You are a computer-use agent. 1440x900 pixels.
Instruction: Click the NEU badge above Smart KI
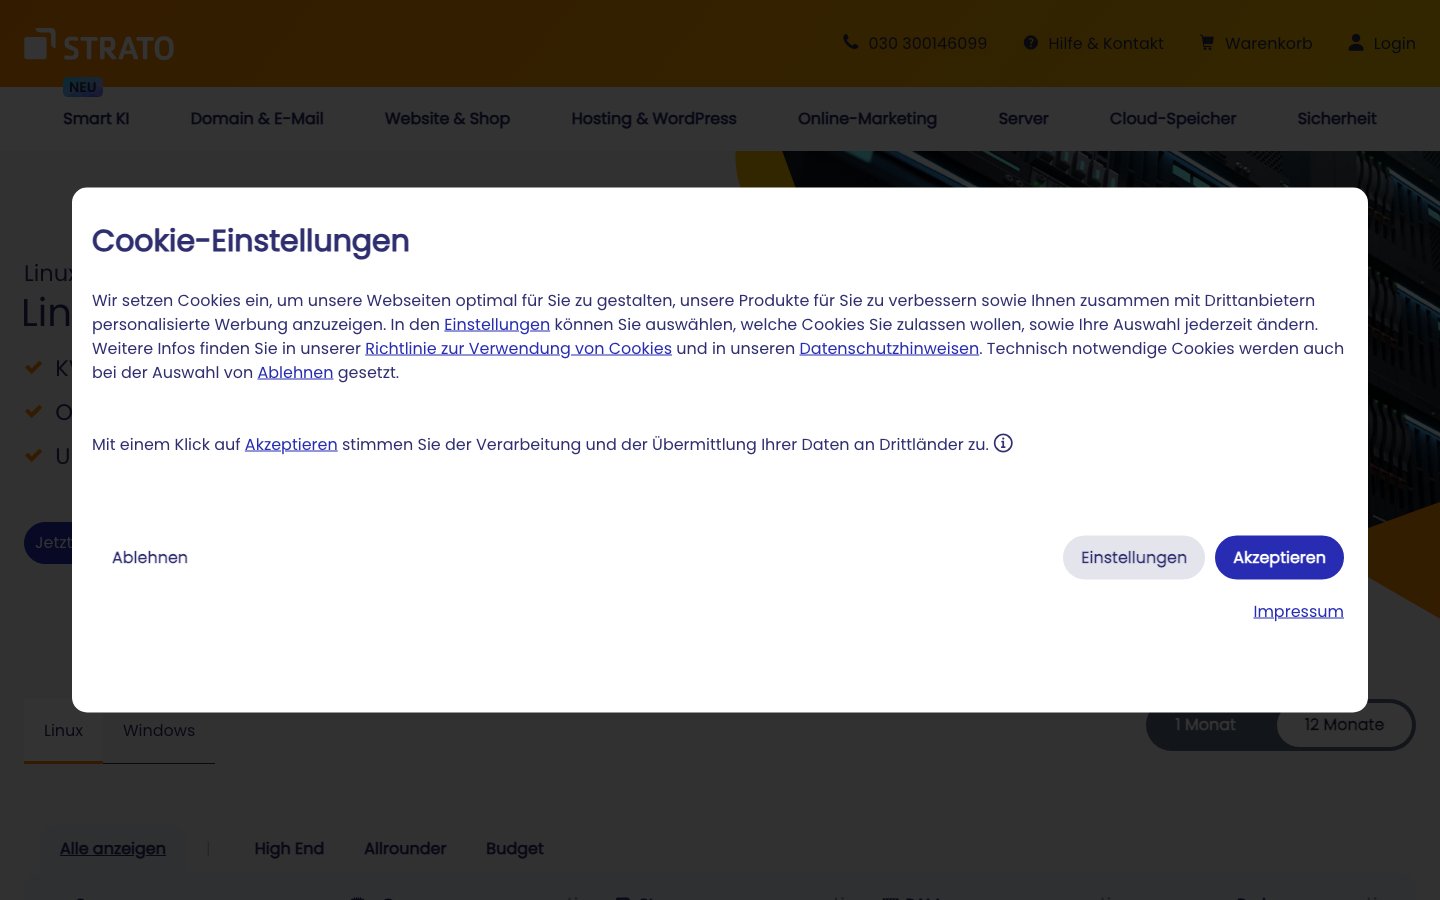pyautogui.click(x=83, y=87)
